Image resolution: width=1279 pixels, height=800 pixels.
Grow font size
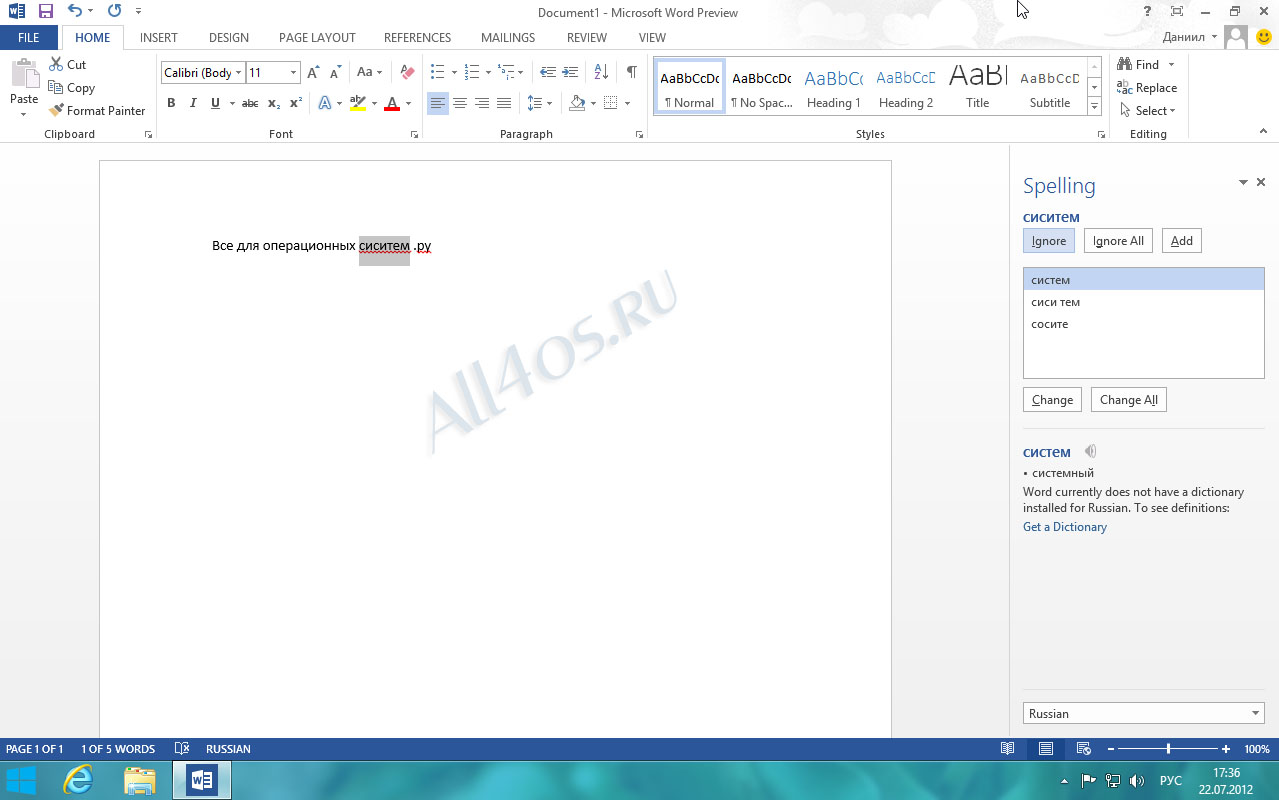313,73
